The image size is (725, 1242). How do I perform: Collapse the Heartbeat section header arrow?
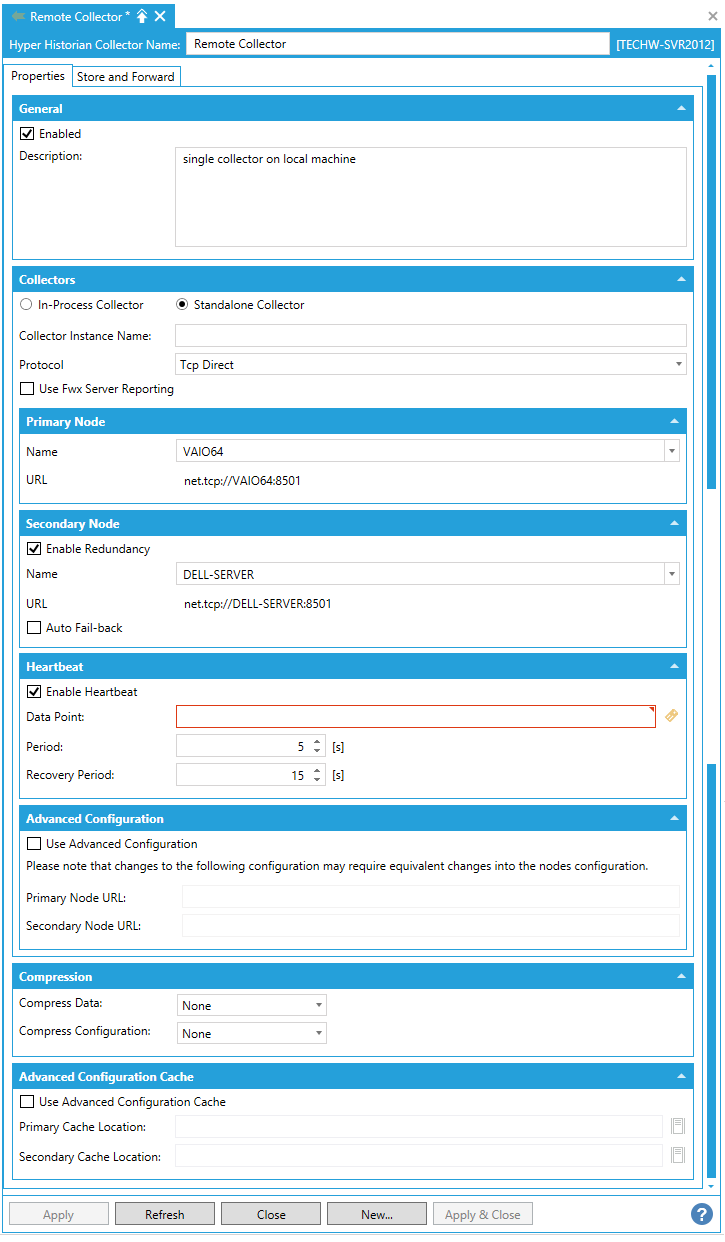pos(674,666)
